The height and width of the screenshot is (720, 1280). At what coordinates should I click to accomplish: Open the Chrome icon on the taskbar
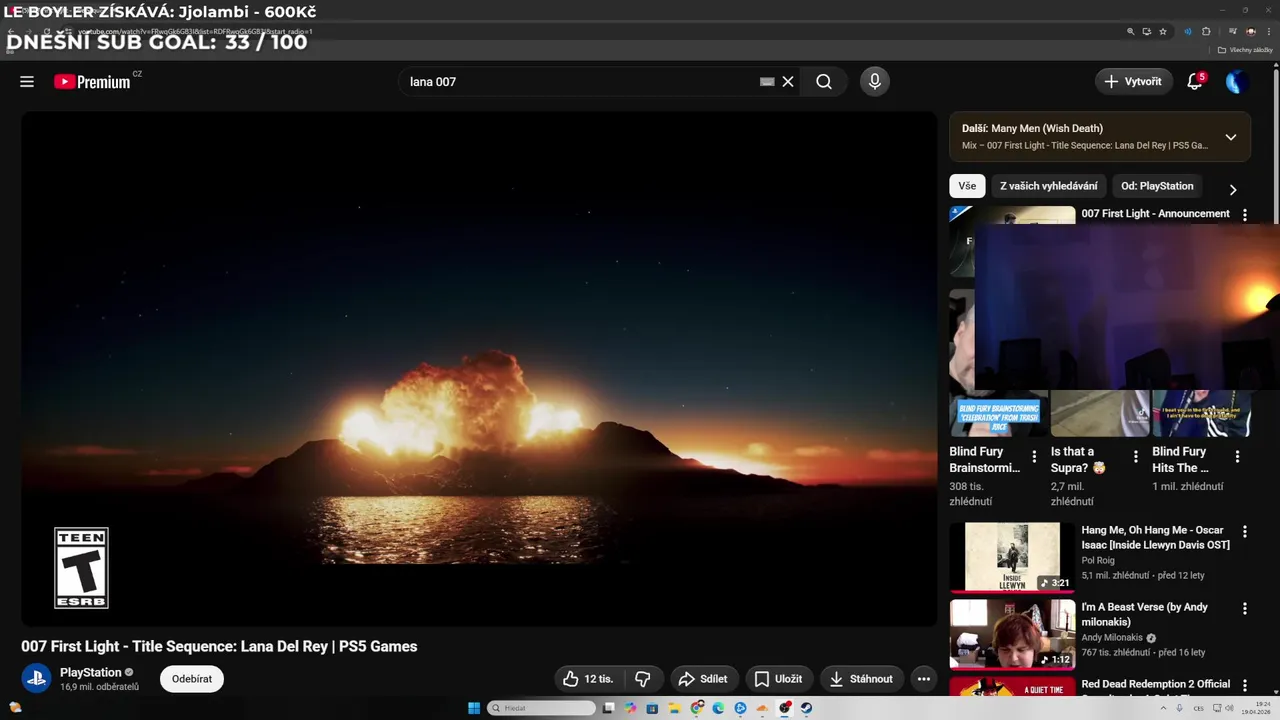(696, 708)
